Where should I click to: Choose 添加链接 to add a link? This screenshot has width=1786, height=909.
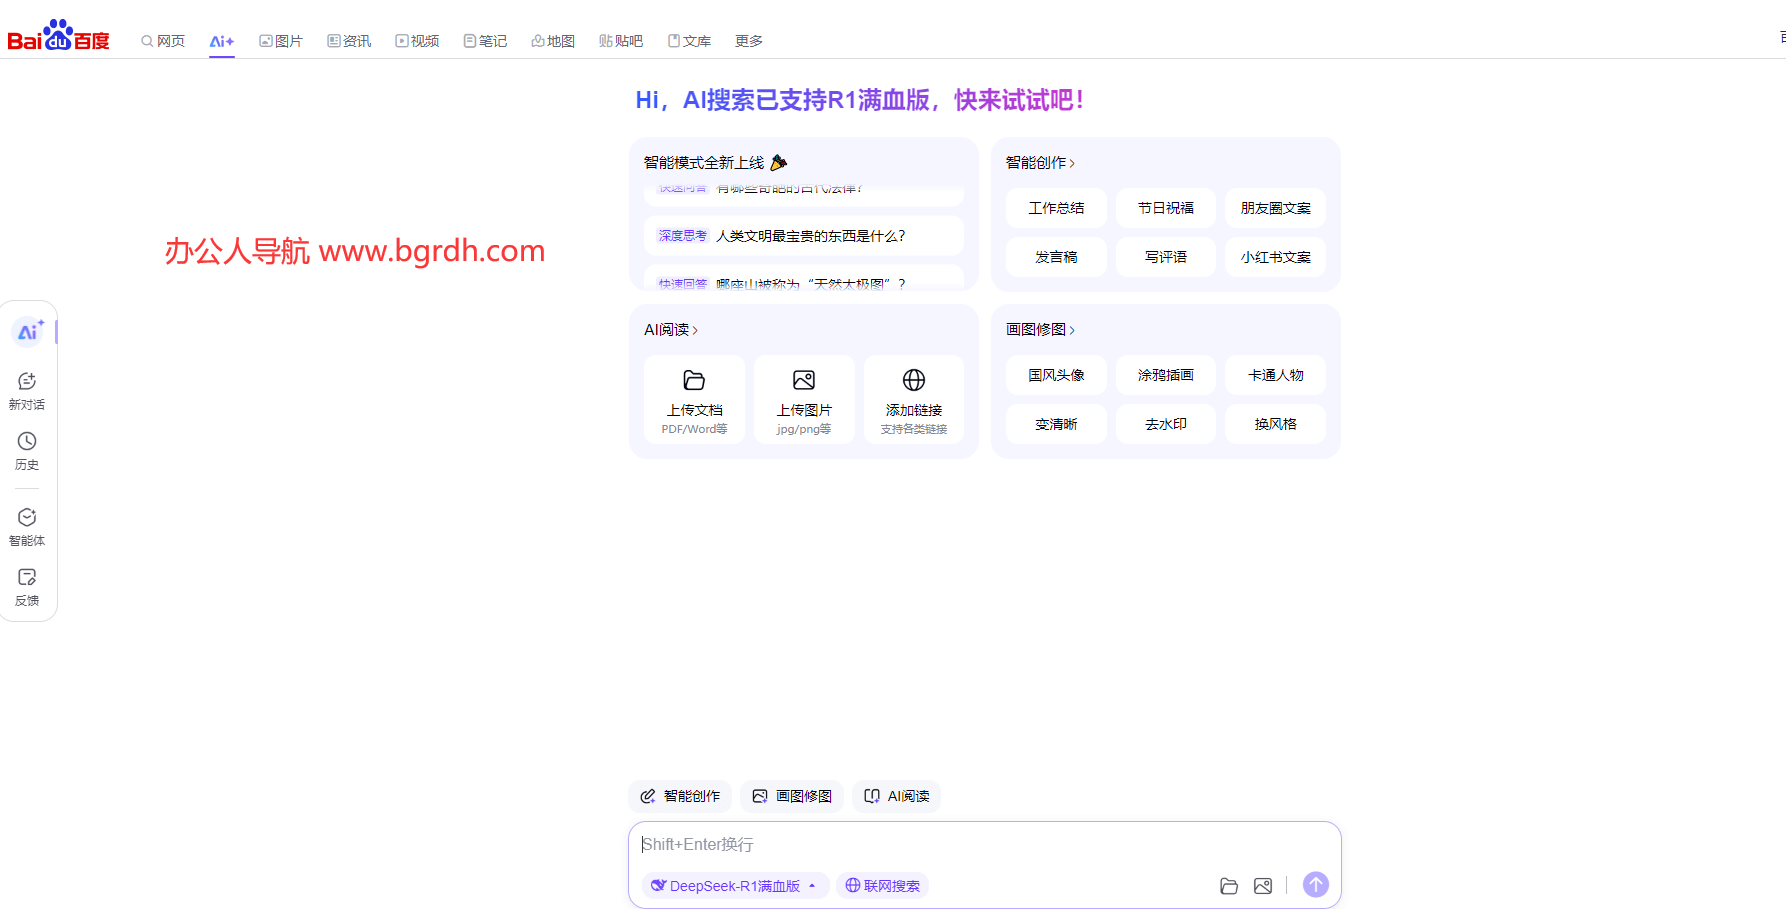[913, 399]
